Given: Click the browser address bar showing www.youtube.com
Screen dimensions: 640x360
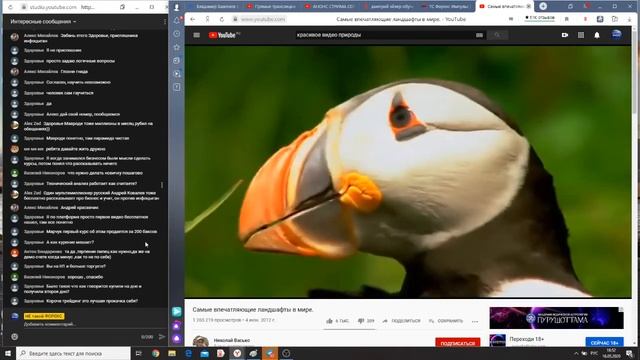Looking at the screenshot, I should tap(260, 19).
